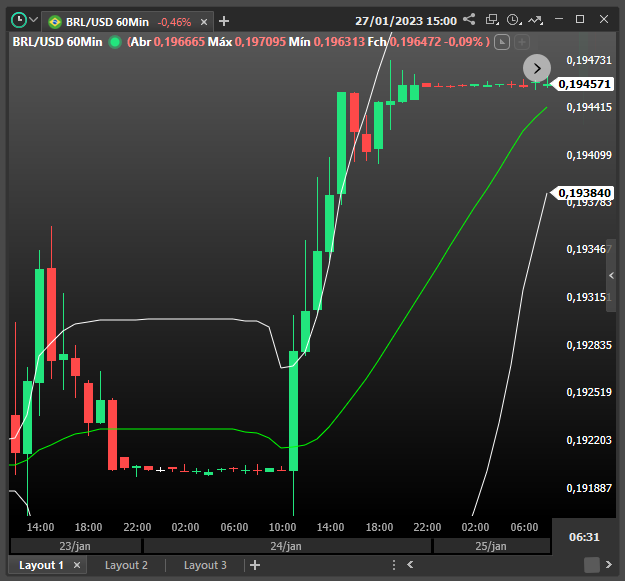This screenshot has height=581, width=625.
Task: Click the round scroll-forward arrow button on chart
Action: click(x=537, y=68)
